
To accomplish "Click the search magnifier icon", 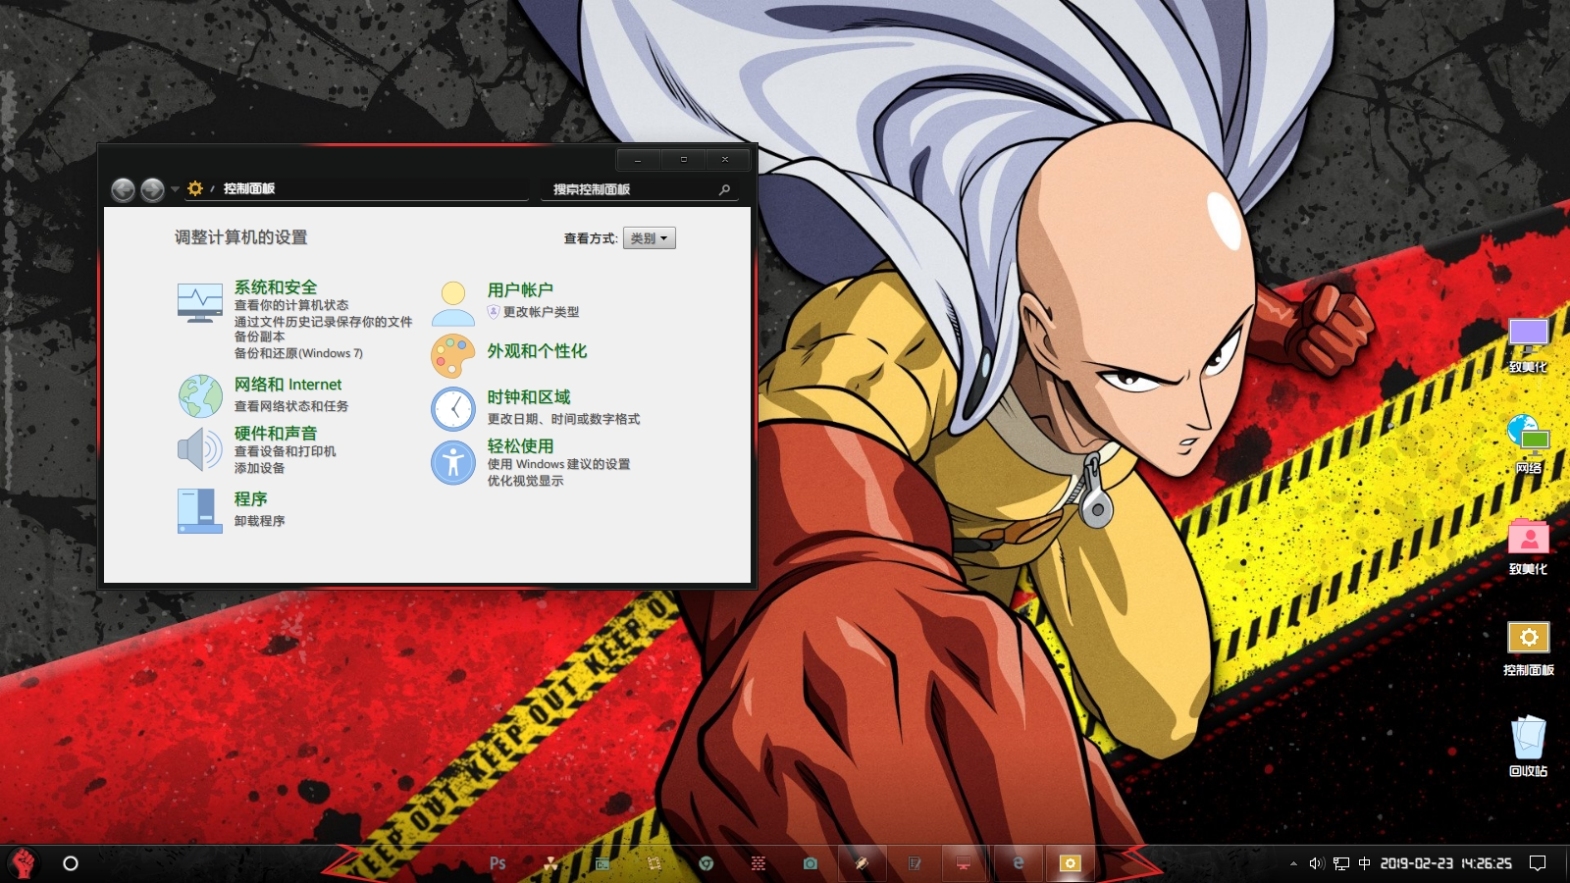I will (x=724, y=189).
